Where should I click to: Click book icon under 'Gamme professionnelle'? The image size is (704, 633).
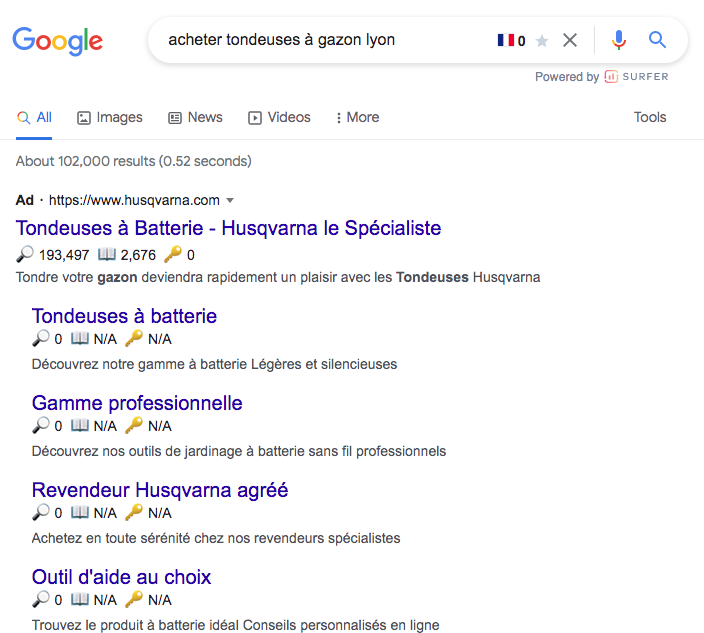[79, 425]
